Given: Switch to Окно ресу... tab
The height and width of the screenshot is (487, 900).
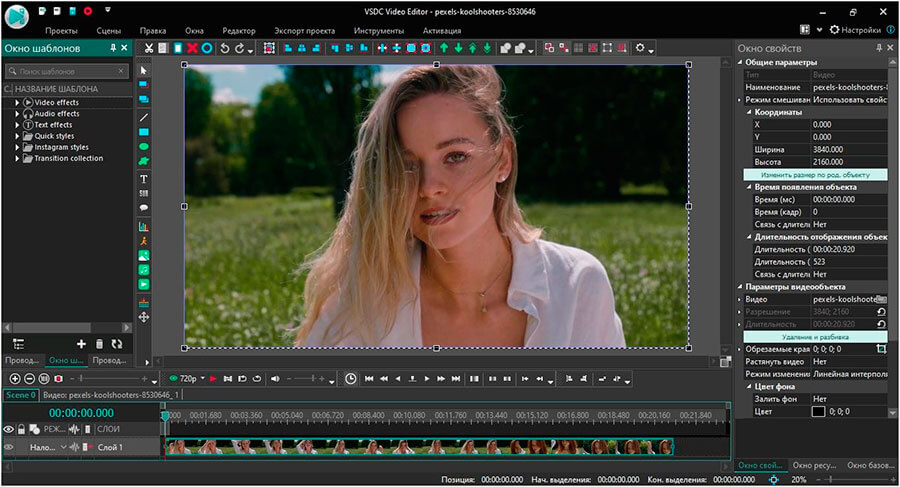Looking at the screenshot, I should pyautogui.click(x=814, y=465).
